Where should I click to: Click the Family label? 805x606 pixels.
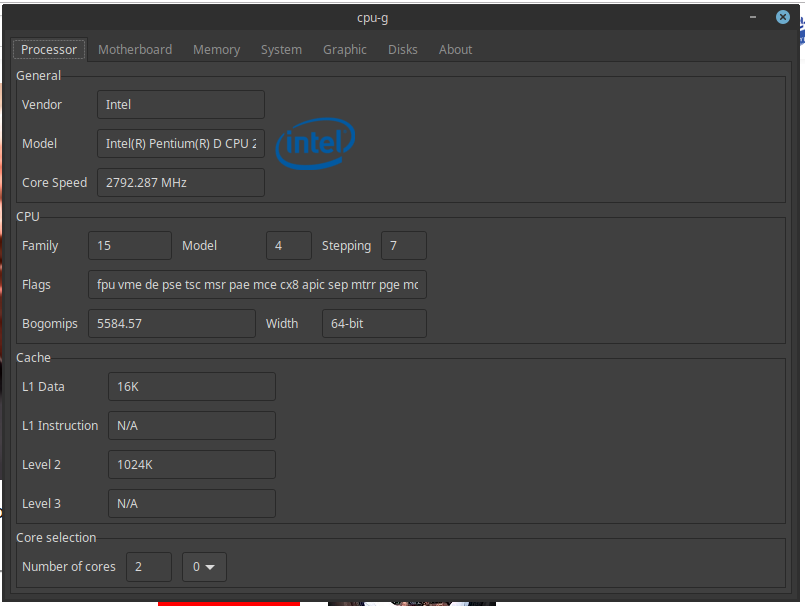coord(40,246)
